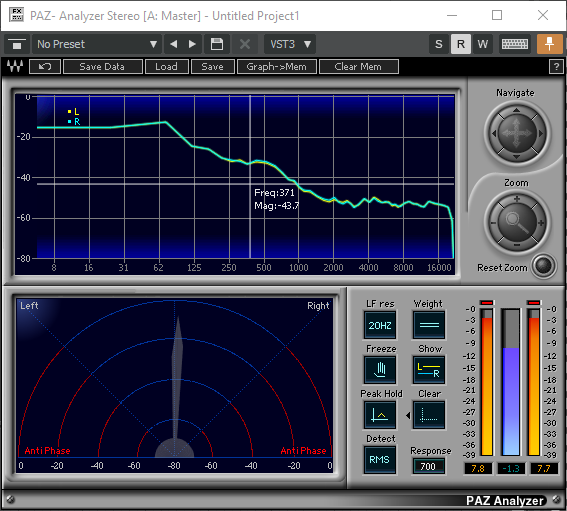The height and width of the screenshot is (511, 567).
Task: Click the Reset Zoom round button
Action: [544, 266]
